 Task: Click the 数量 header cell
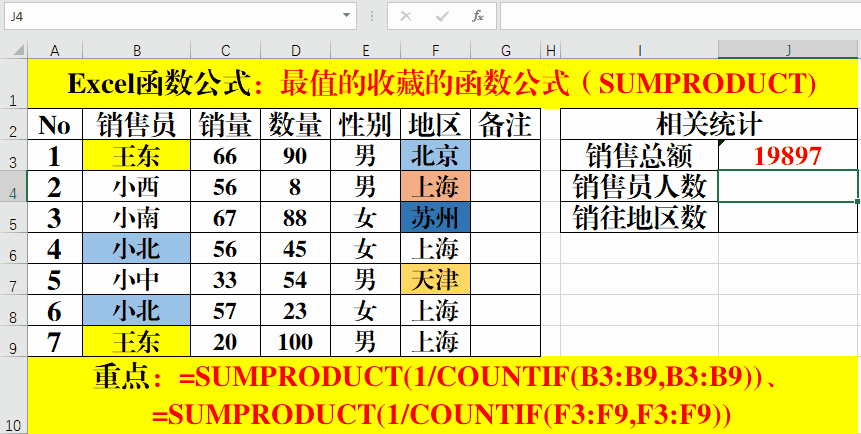[295, 124]
